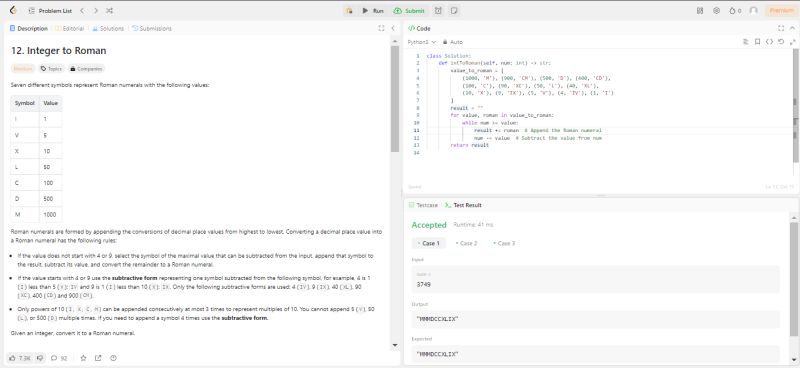Open the Companies tag
800x368 pixels.
tap(86, 68)
